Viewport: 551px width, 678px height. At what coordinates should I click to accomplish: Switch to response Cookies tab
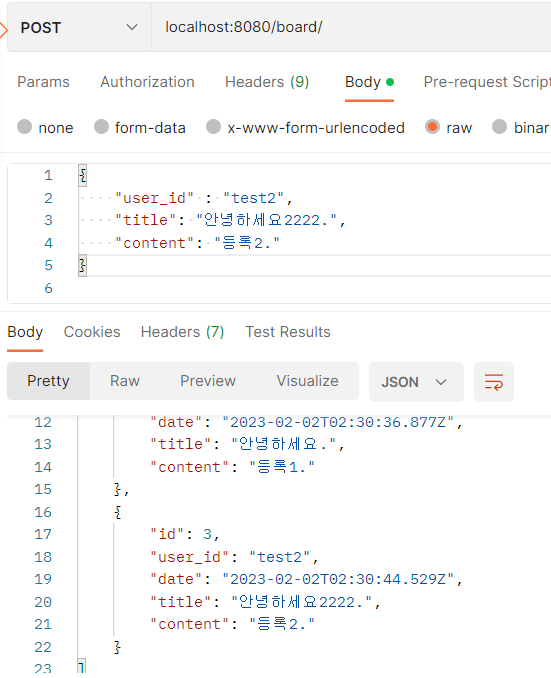point(92,332)
